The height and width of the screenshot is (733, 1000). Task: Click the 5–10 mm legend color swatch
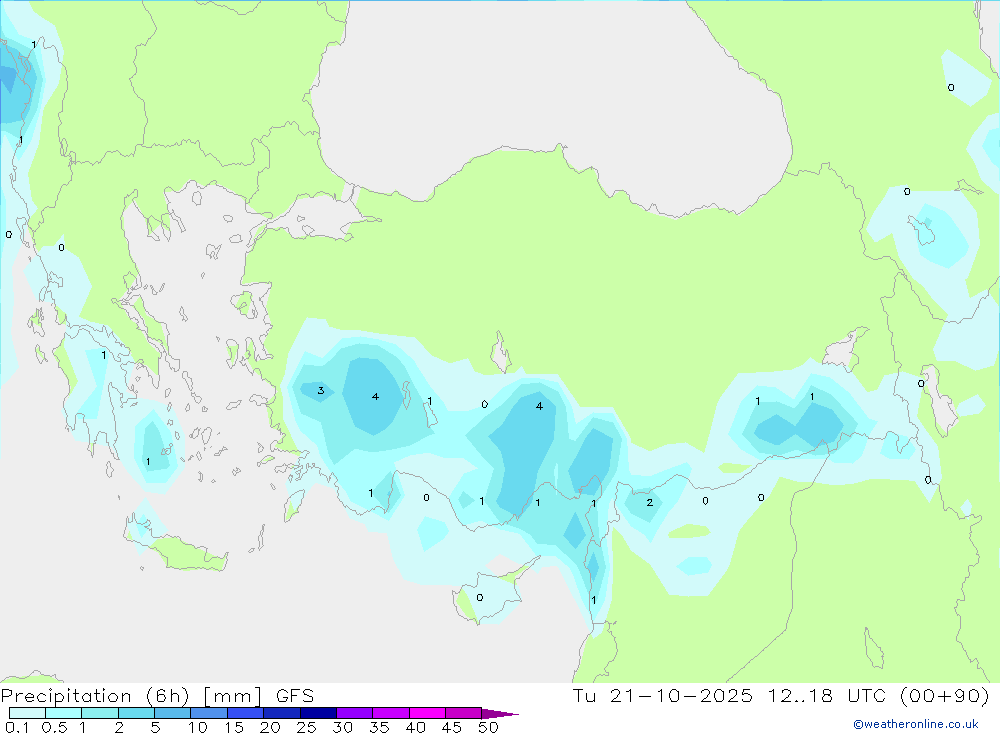[173, 713]
